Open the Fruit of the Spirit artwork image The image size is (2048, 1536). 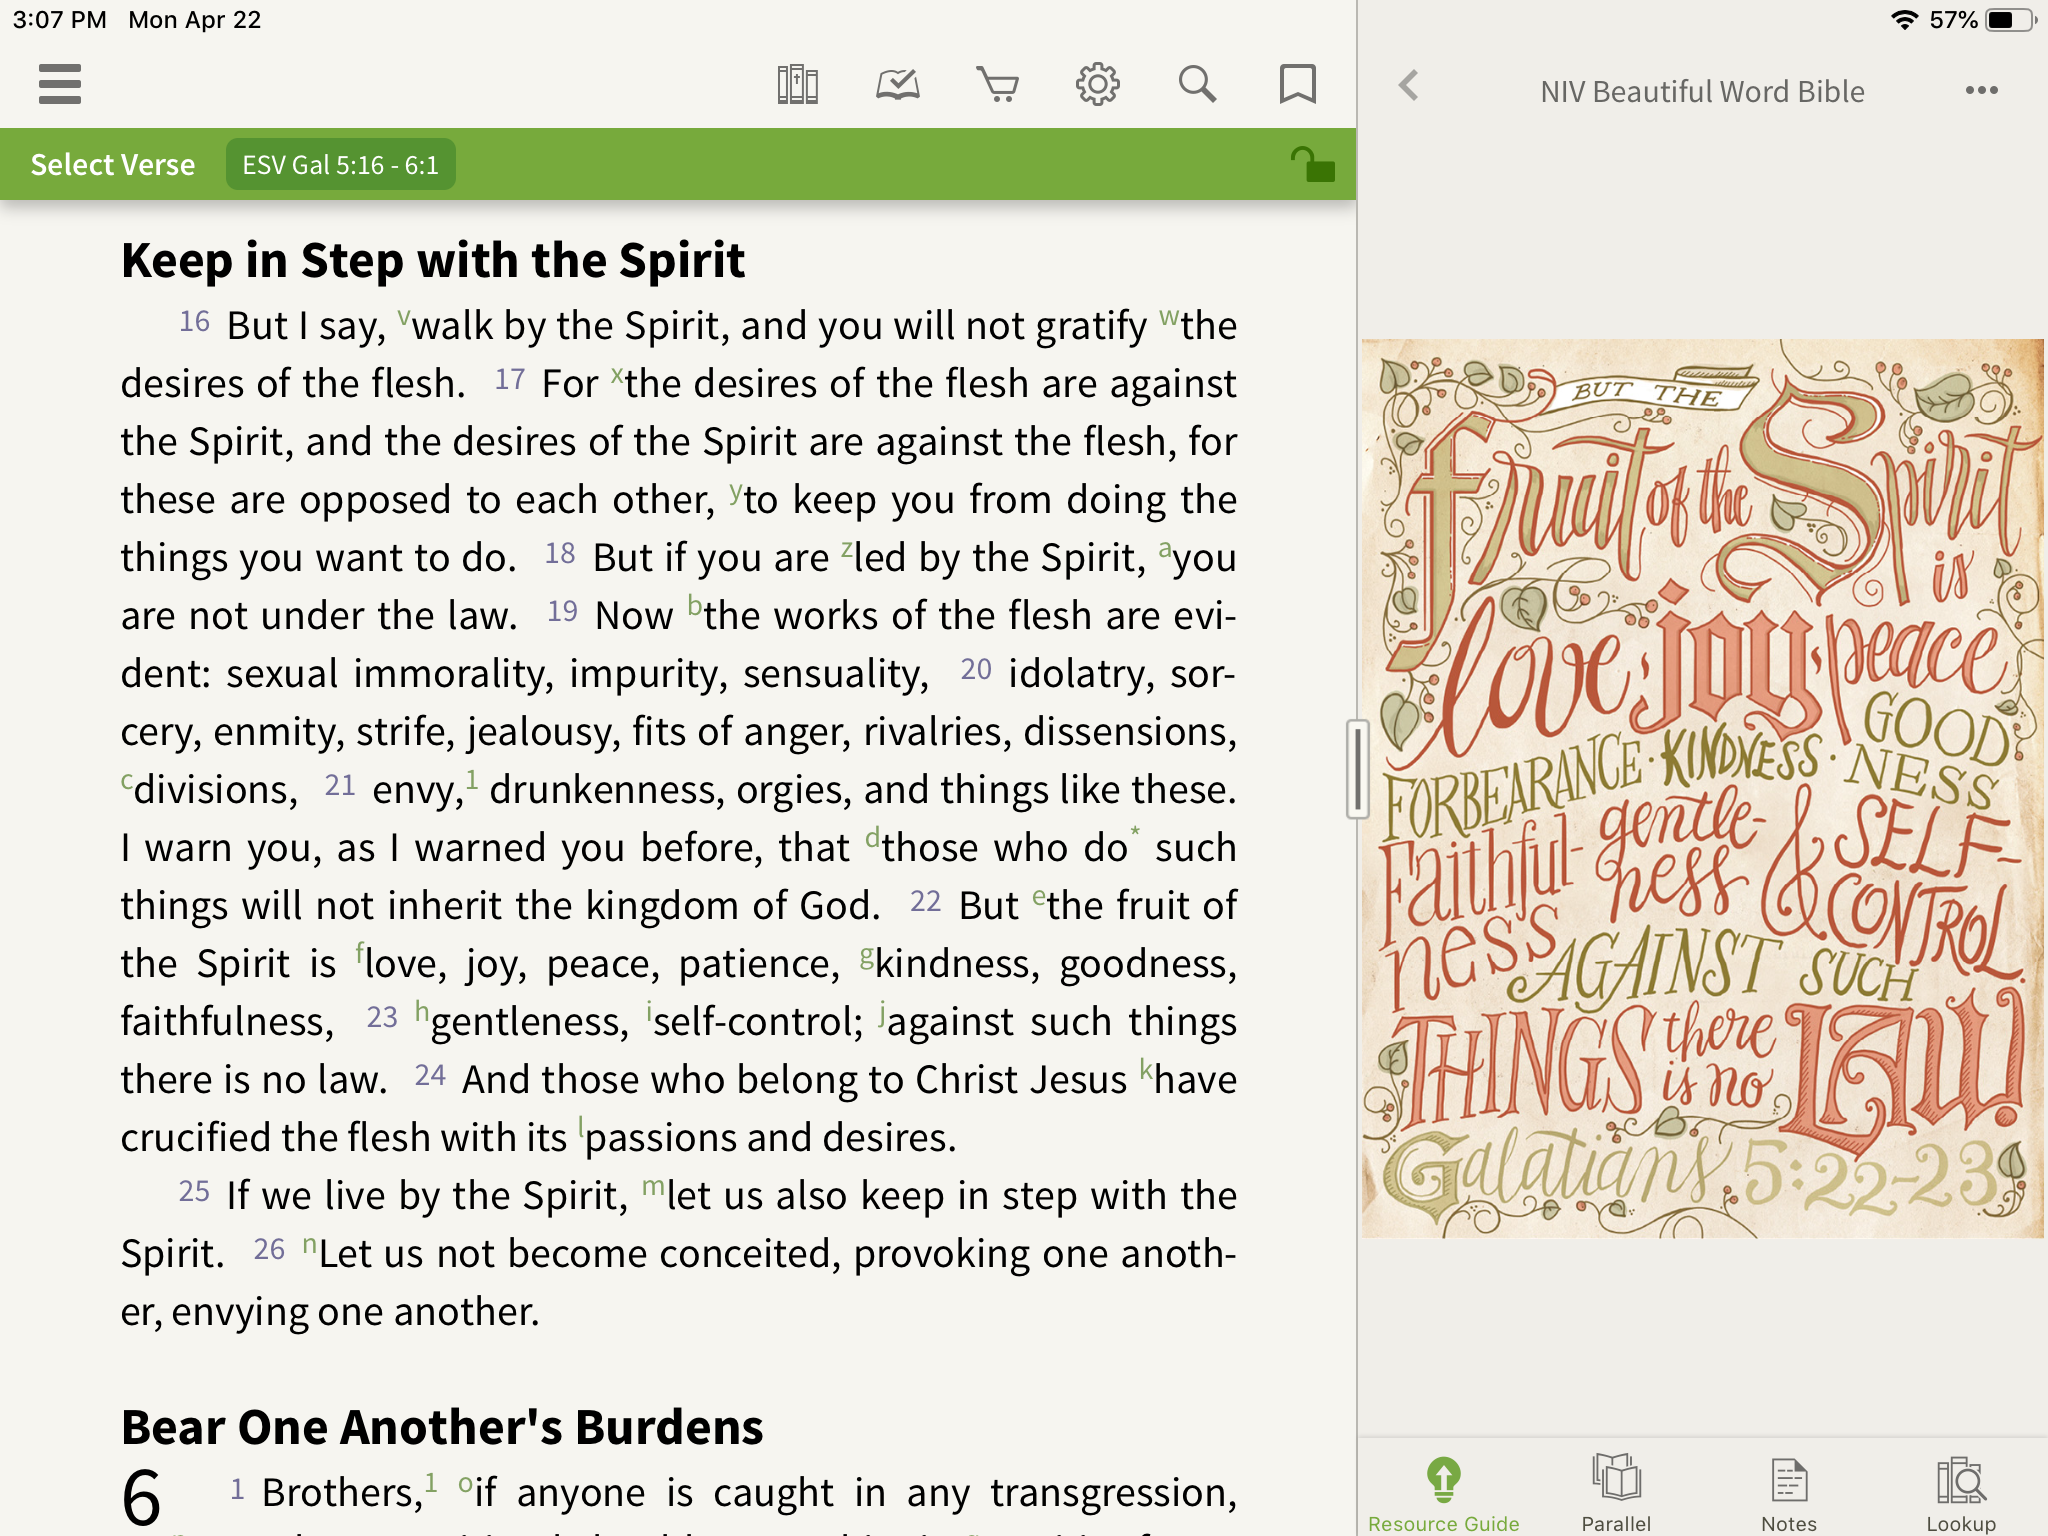click(x=1702, y=788)
